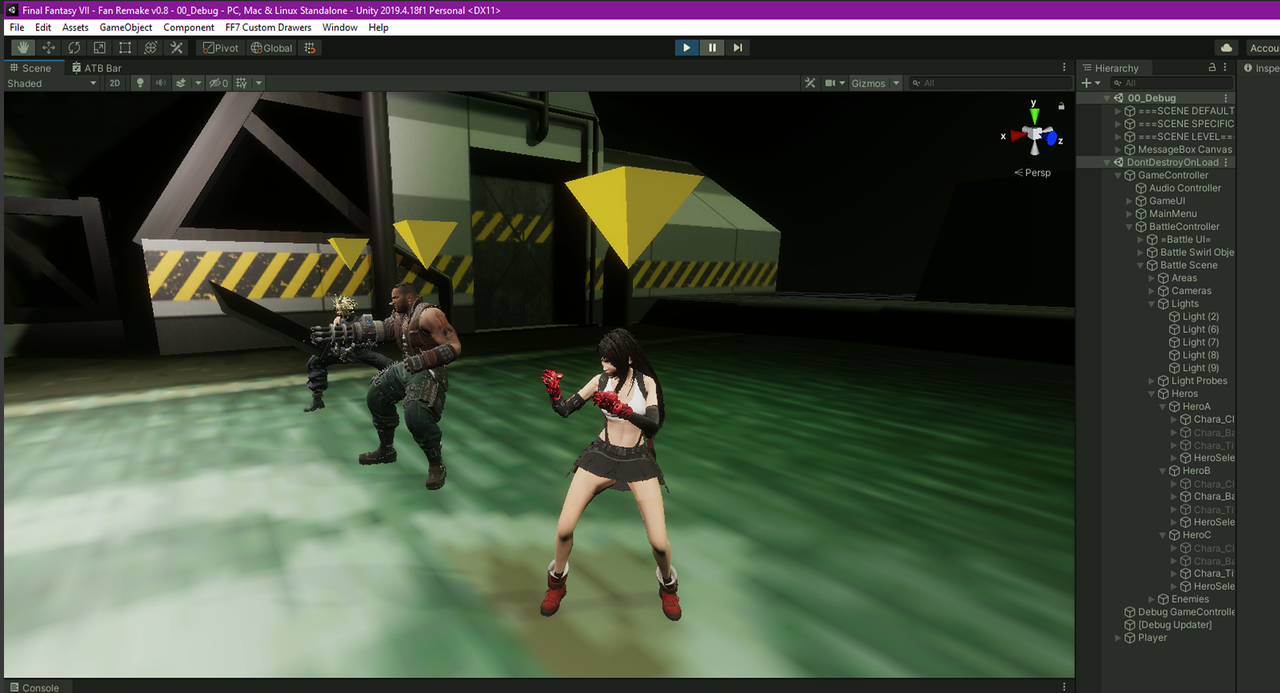
Task: Click the red X axis gizmo cone
Action: [x=1017, y=135]
